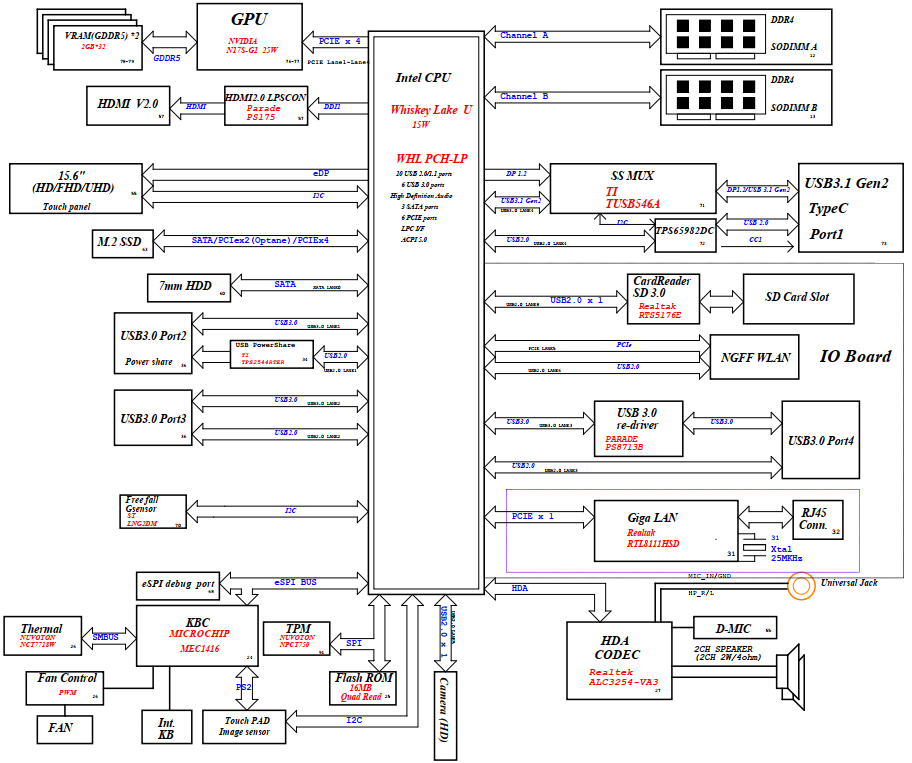
Task: Click the TPM NUVOTON NPCT750 block
Action: (297, 638)
